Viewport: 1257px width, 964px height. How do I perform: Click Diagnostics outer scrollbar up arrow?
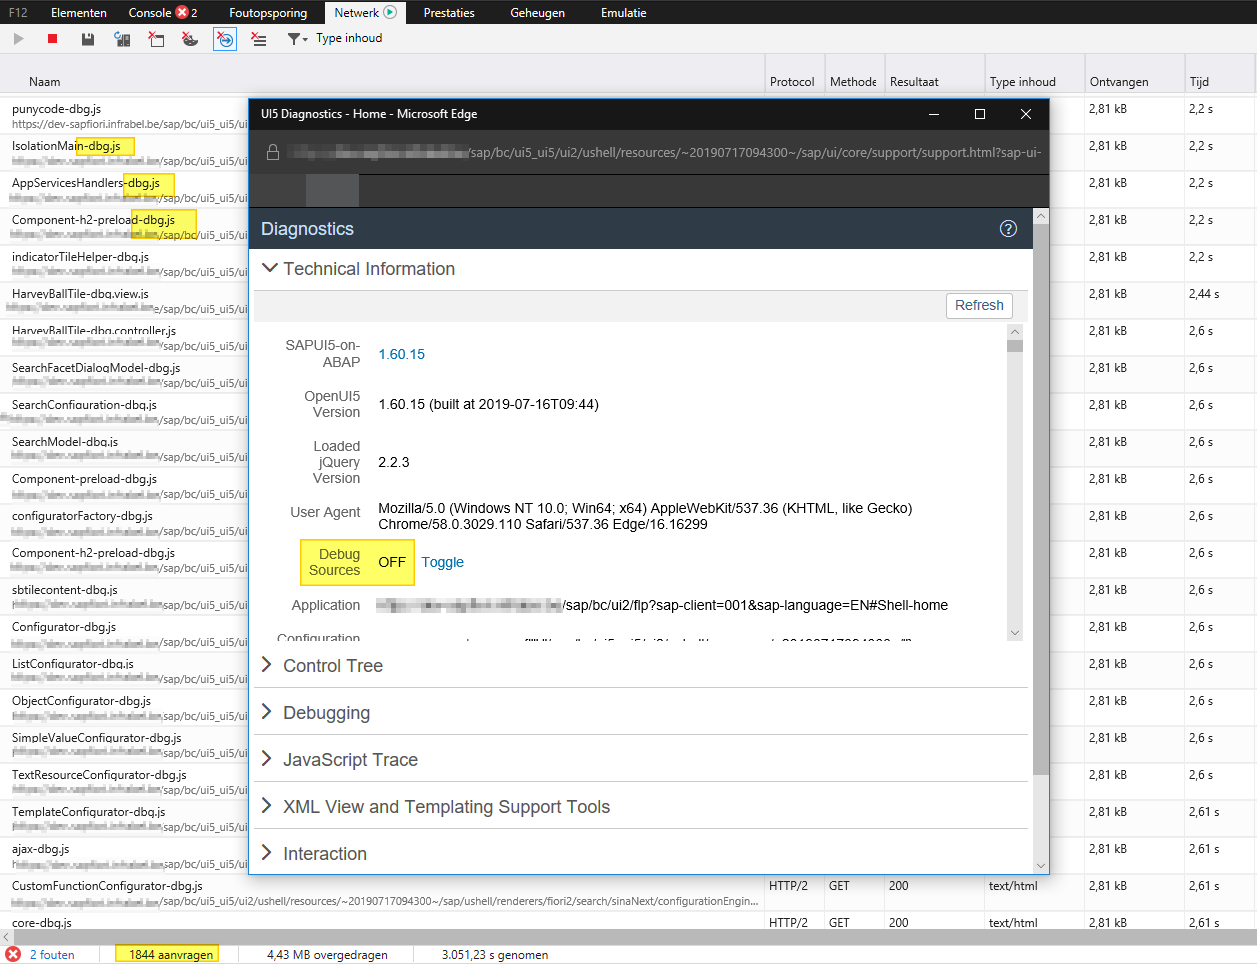(1041, 216)
